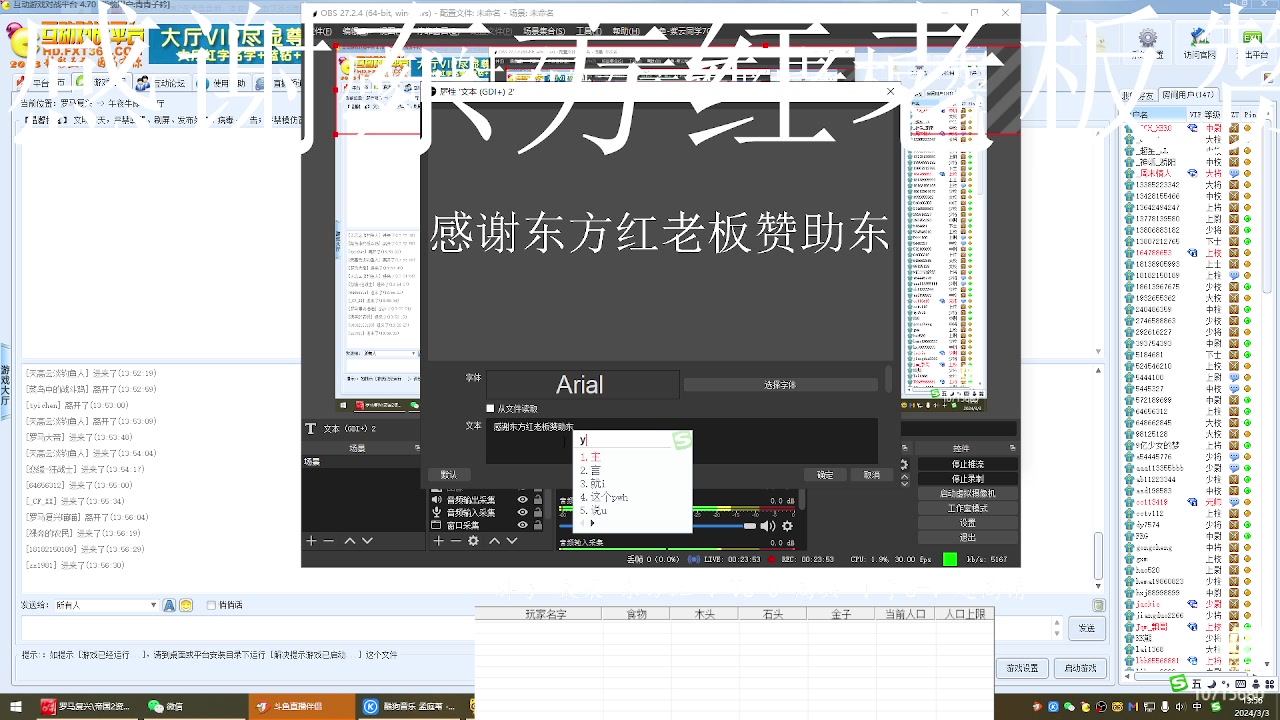Click the lock icon beside 窗口采集 source
This screenshot has height=720, width=1280.
[538, 525]
